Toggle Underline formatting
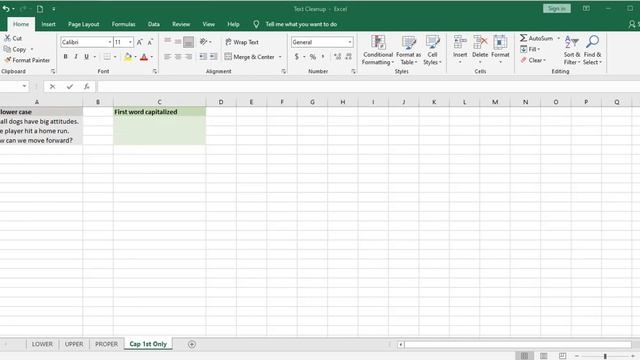Viewport: 640px width, 360px height. tap(87, 57)
